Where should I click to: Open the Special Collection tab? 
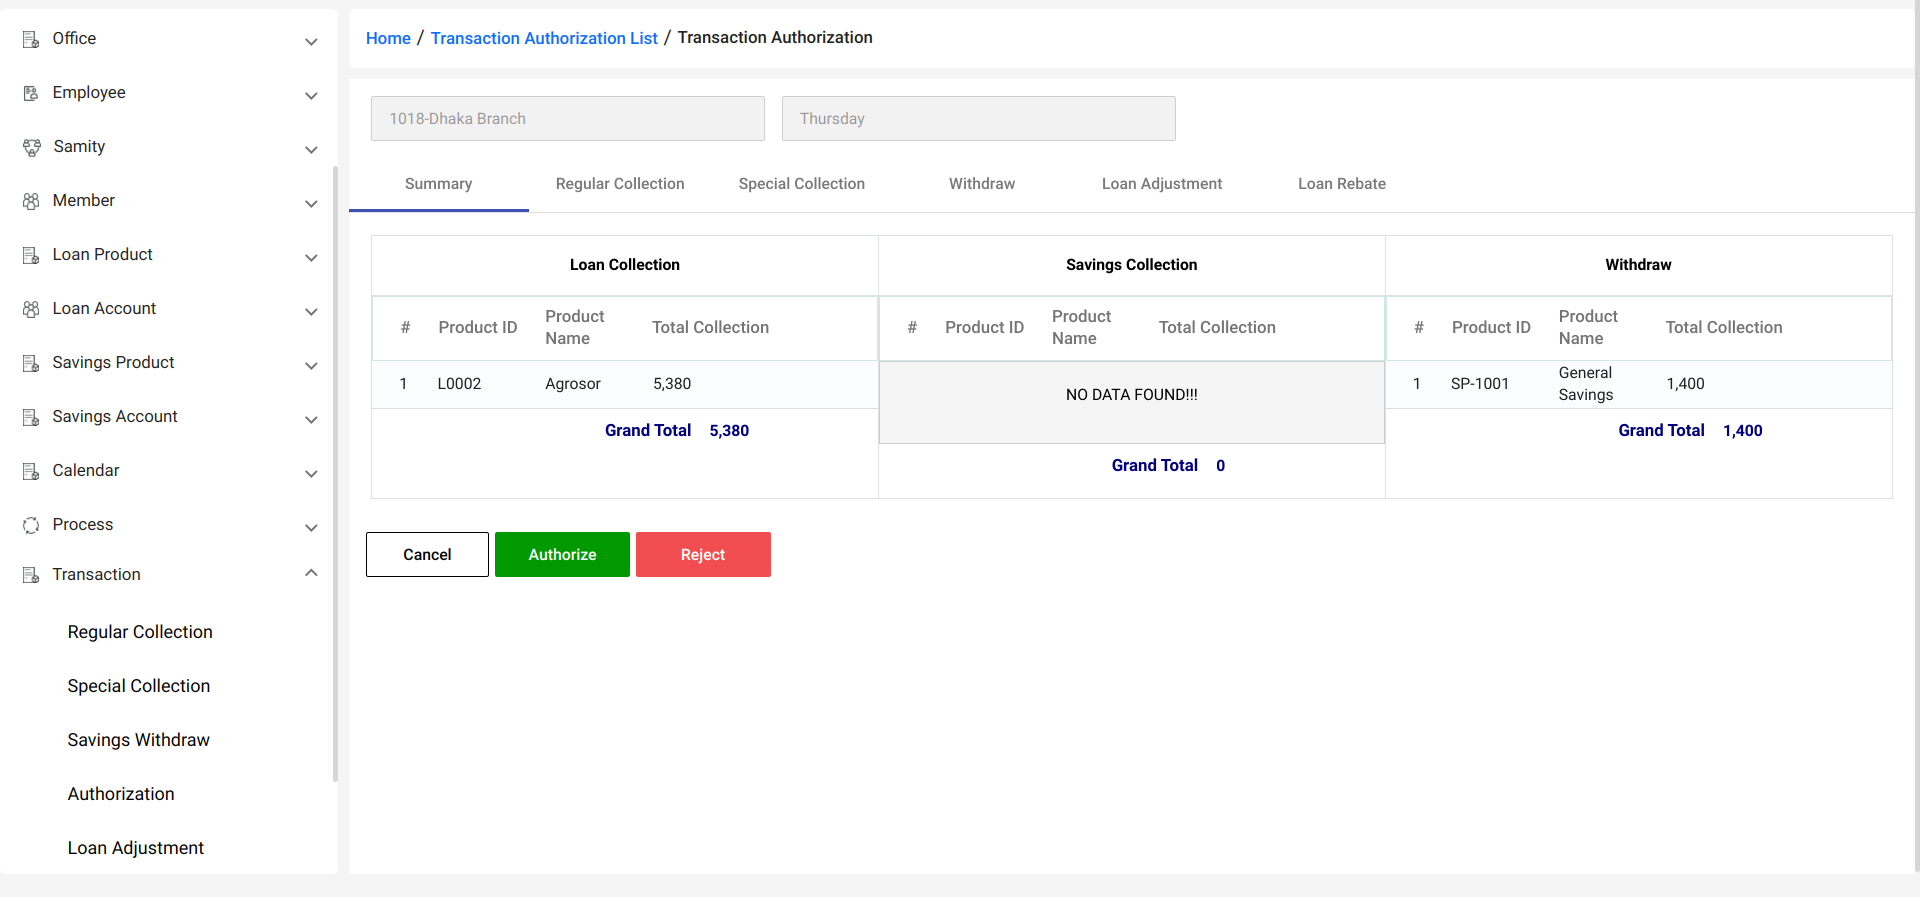[x=801, y=184]
